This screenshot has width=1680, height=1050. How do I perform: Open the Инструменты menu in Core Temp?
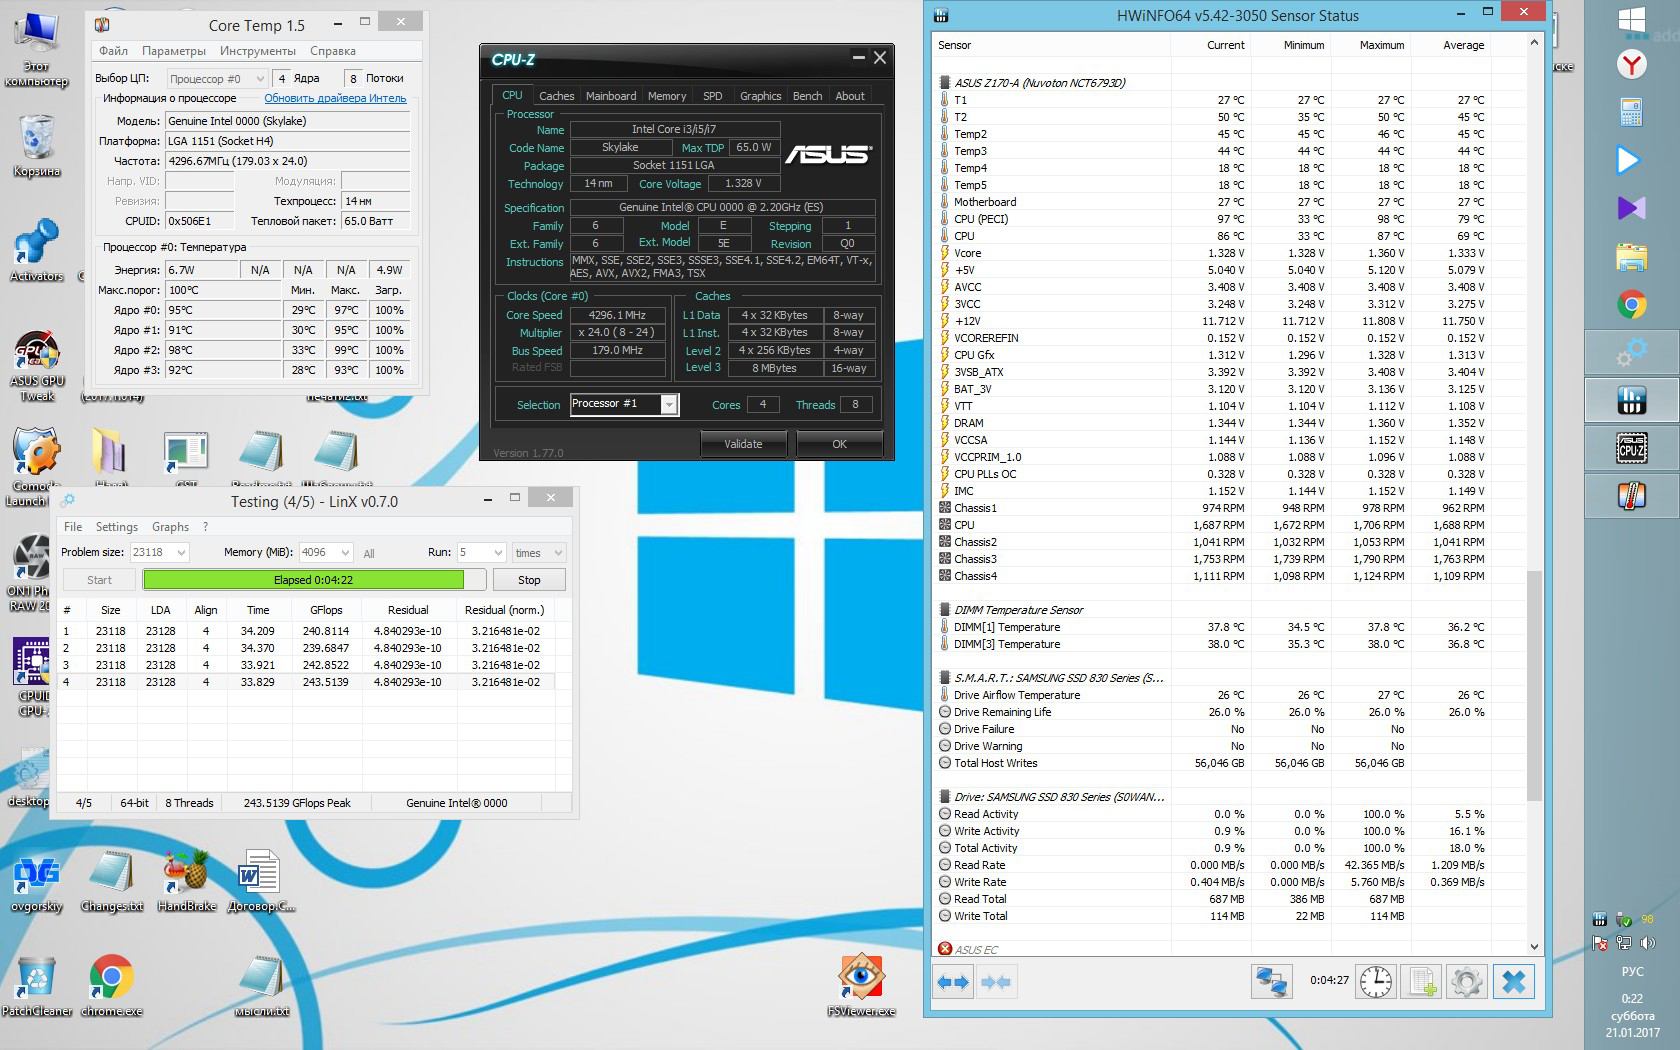click(258, 51)
